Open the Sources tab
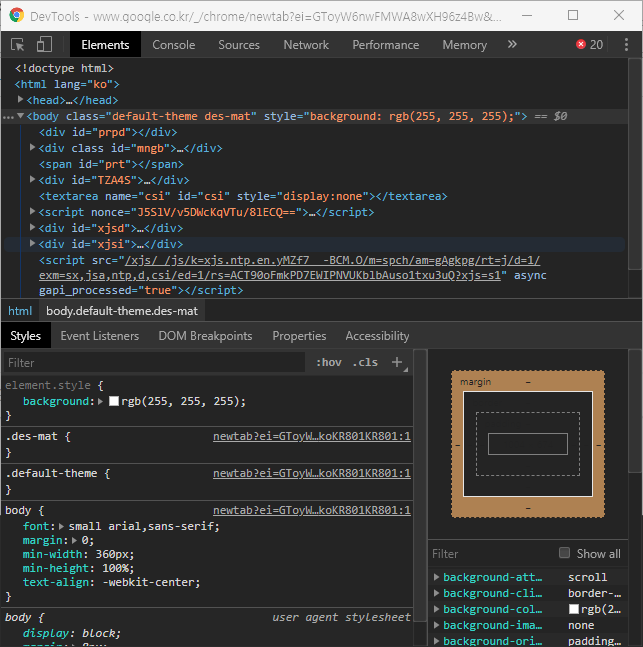This screenshot has height=647, width=643. coord(239,45)
